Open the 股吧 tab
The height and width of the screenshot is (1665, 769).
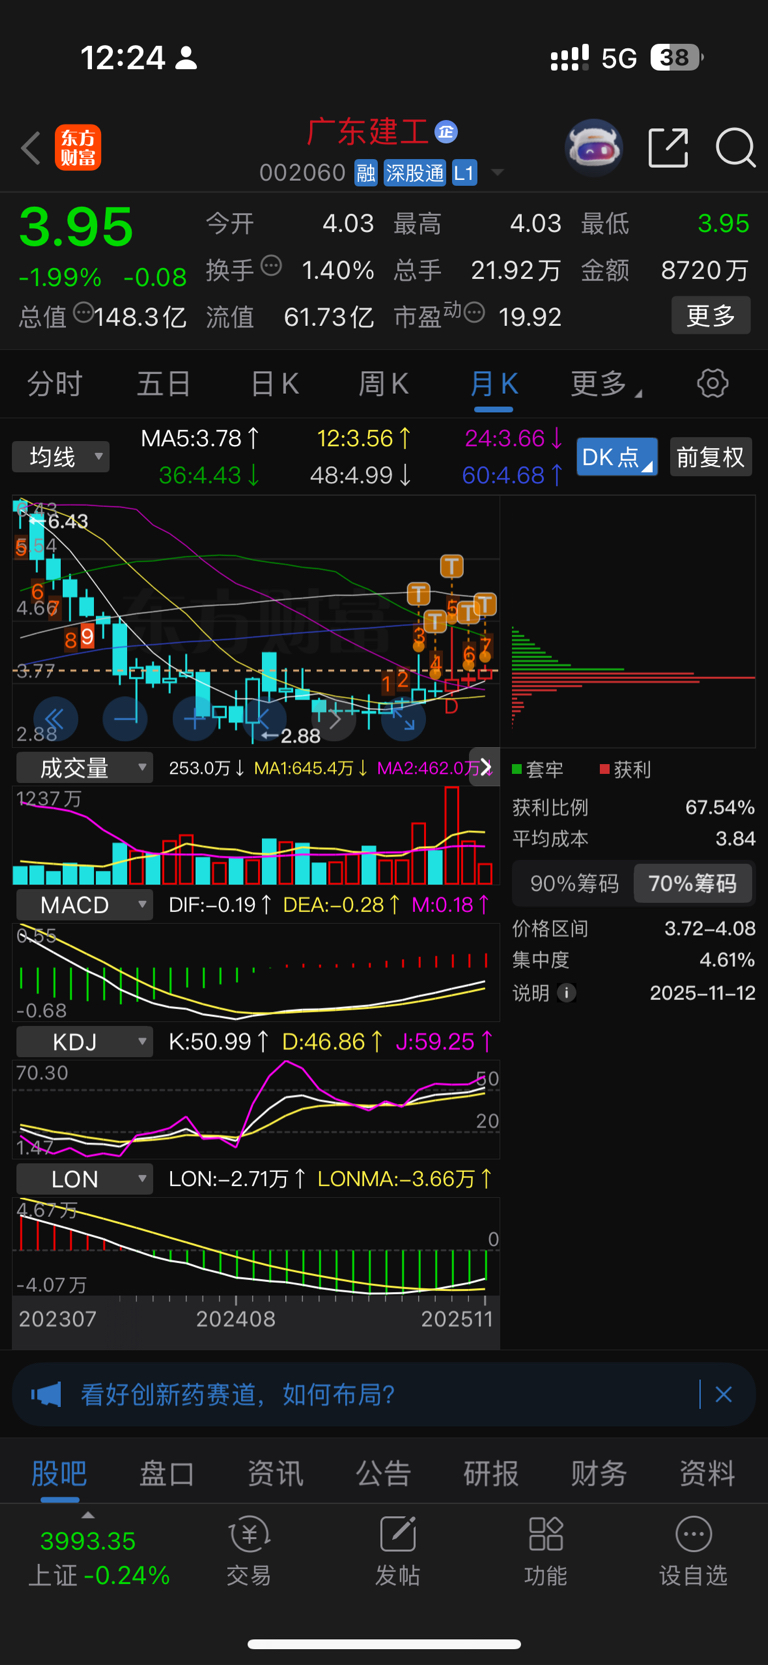(x=59, y=1473)
